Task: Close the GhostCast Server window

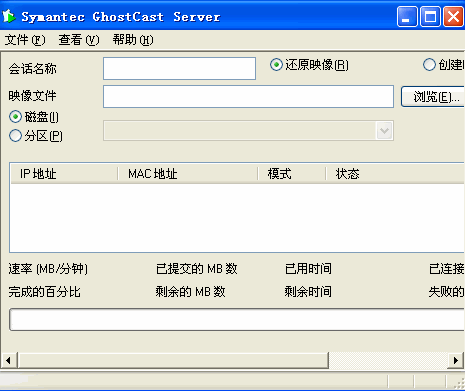Action: pyautogui.click(x=453, y=16)
